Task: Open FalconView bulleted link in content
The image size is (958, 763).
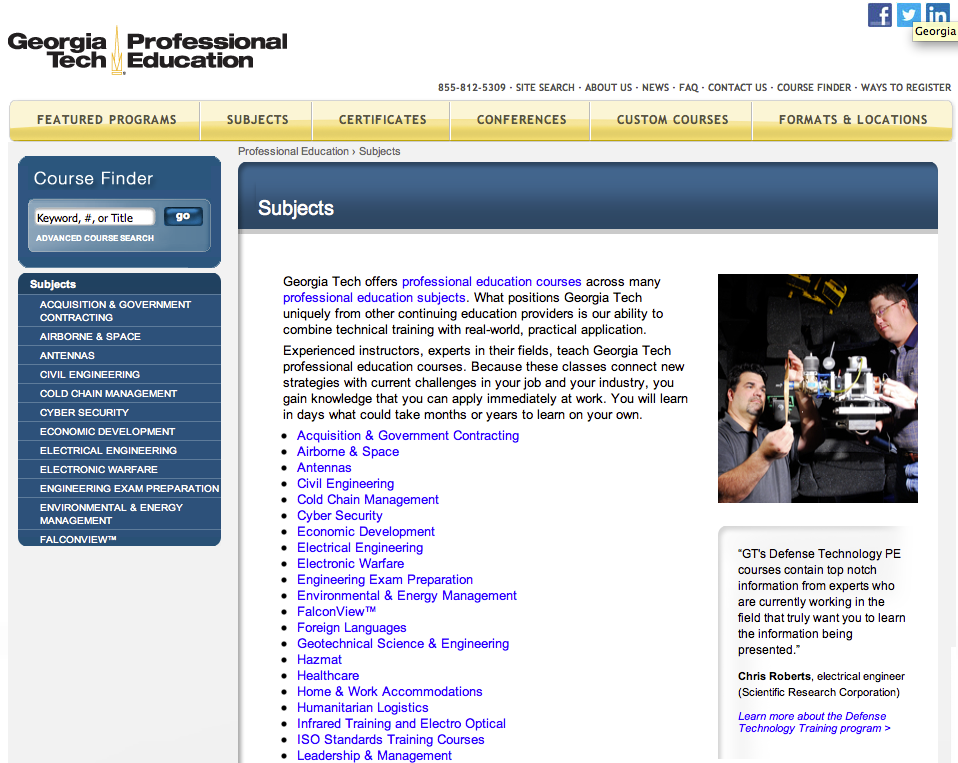Action: tap(336, 611)
